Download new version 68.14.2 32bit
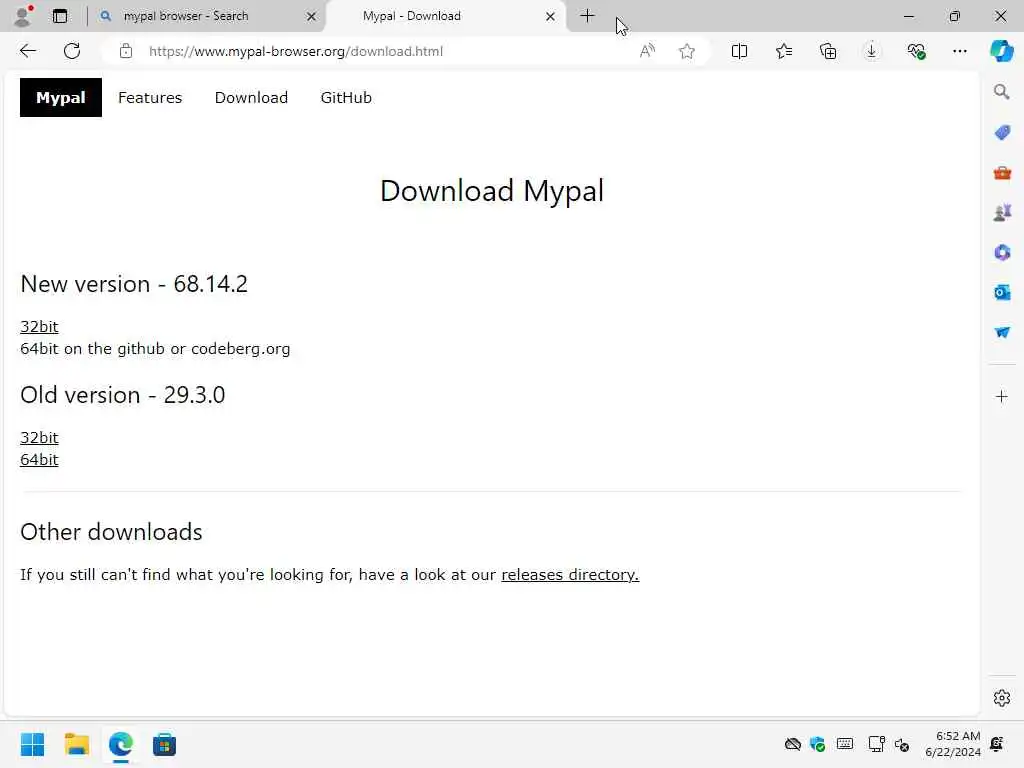The width and height of the screenshot is (1024, 768). pyautogui.click(x=39, y=327)
